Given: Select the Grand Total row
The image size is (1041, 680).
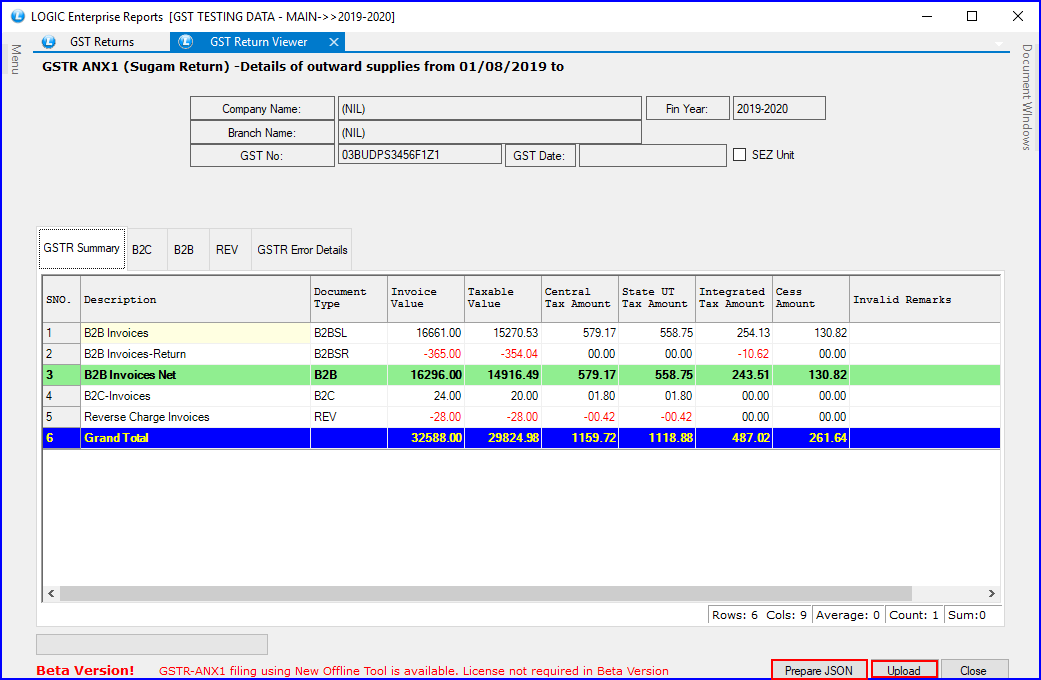Looking at the screenshot, I should pyautogui.click(x=521, y=438).
